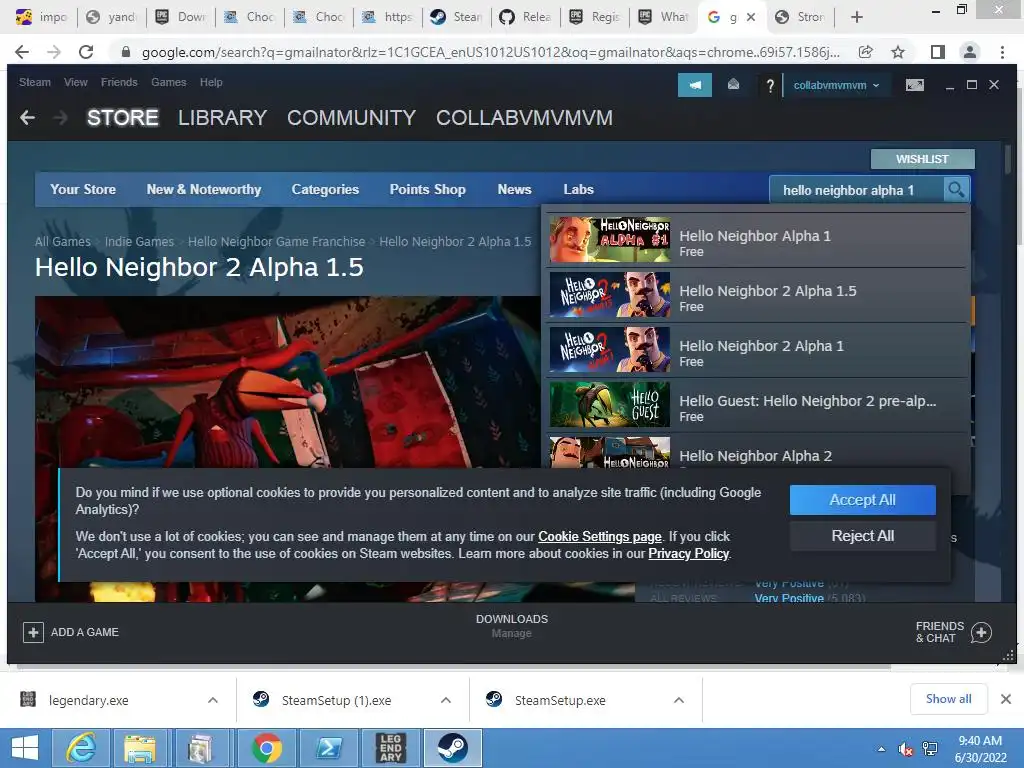
Task: Select Hello Neighbor Alpha 1 search result
Action: coord(756,240)
